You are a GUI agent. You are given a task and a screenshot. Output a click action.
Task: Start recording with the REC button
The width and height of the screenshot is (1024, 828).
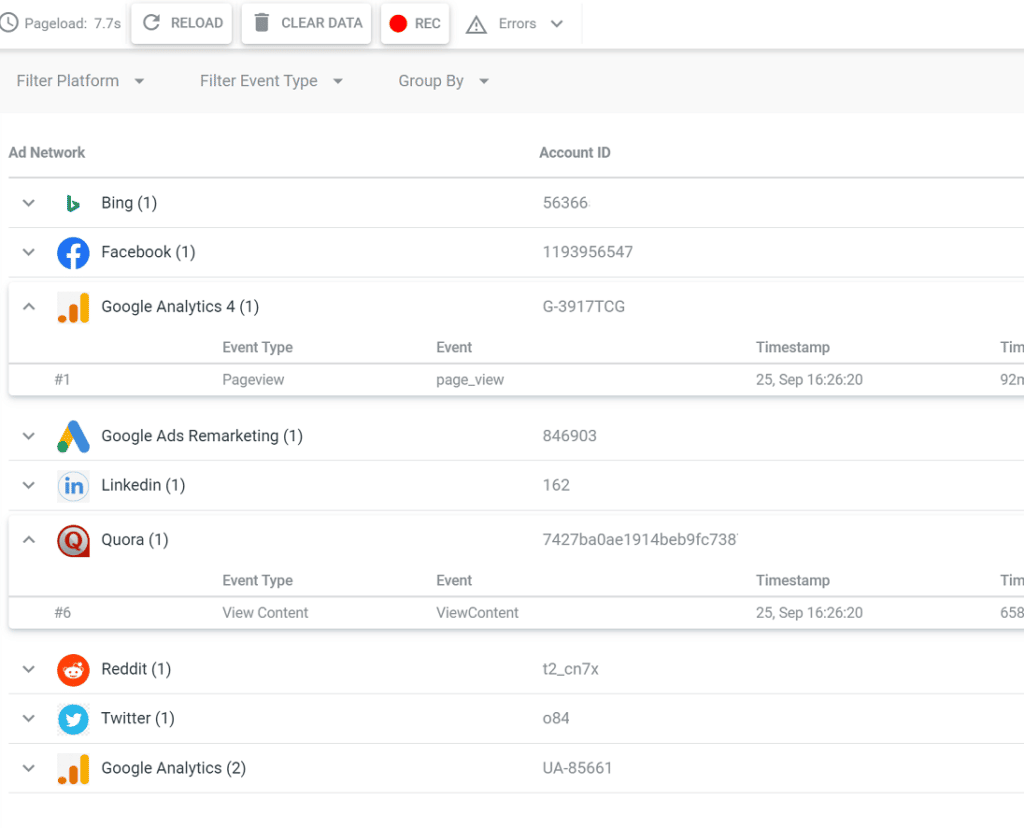click(x=415, y=23)
